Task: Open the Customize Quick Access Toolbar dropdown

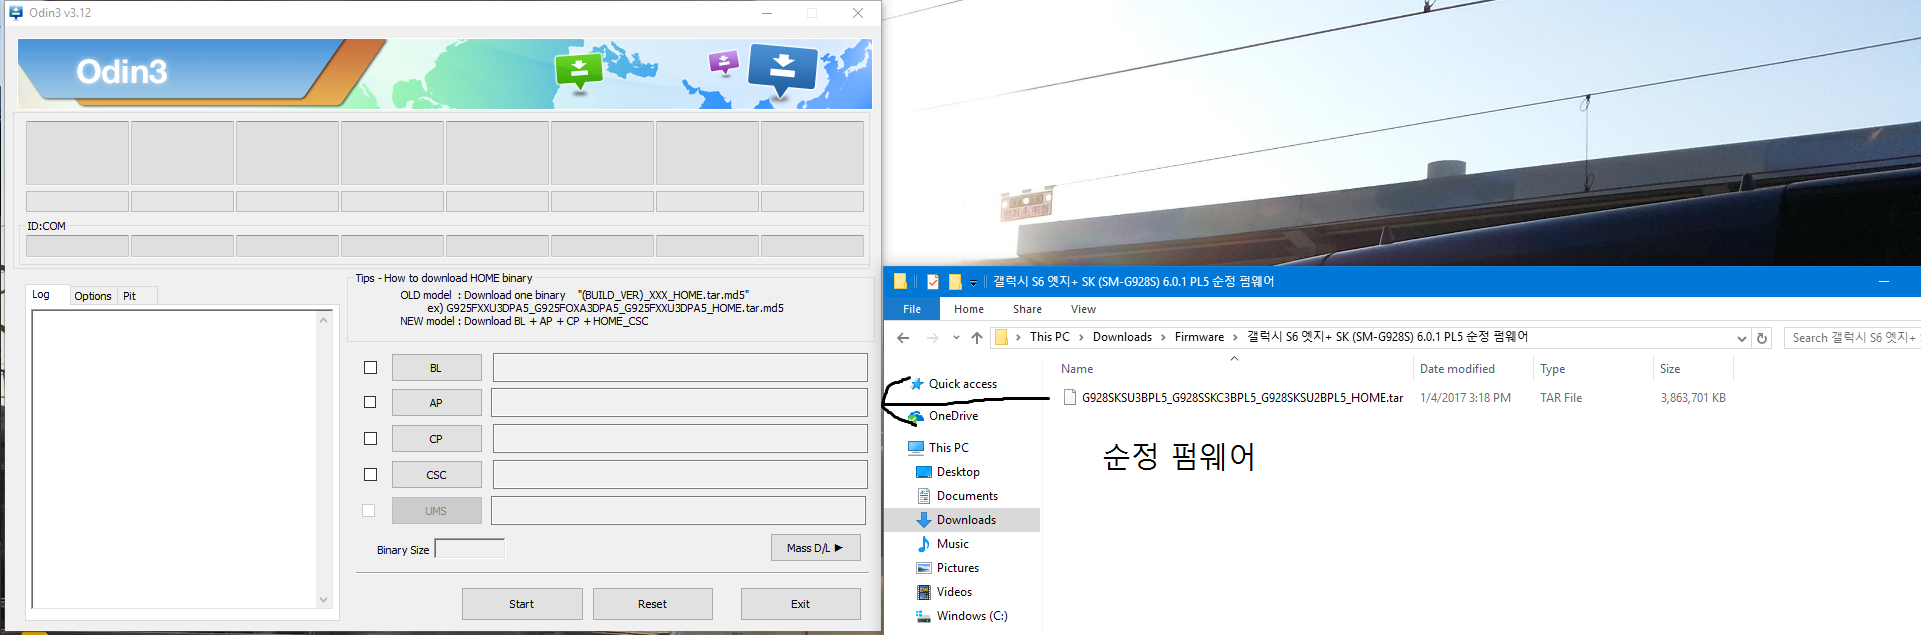Action: 973,283
